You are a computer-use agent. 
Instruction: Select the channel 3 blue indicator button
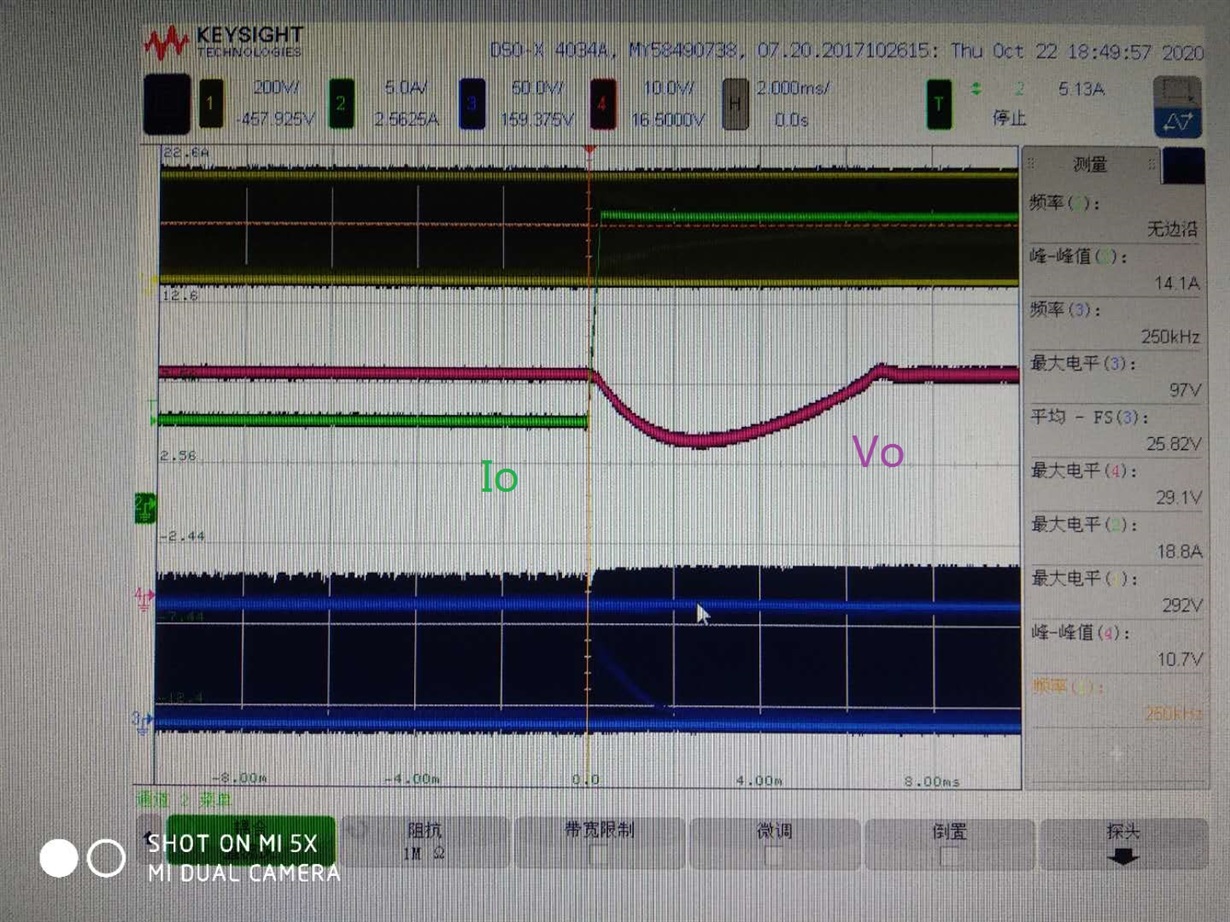click(473, 104)
